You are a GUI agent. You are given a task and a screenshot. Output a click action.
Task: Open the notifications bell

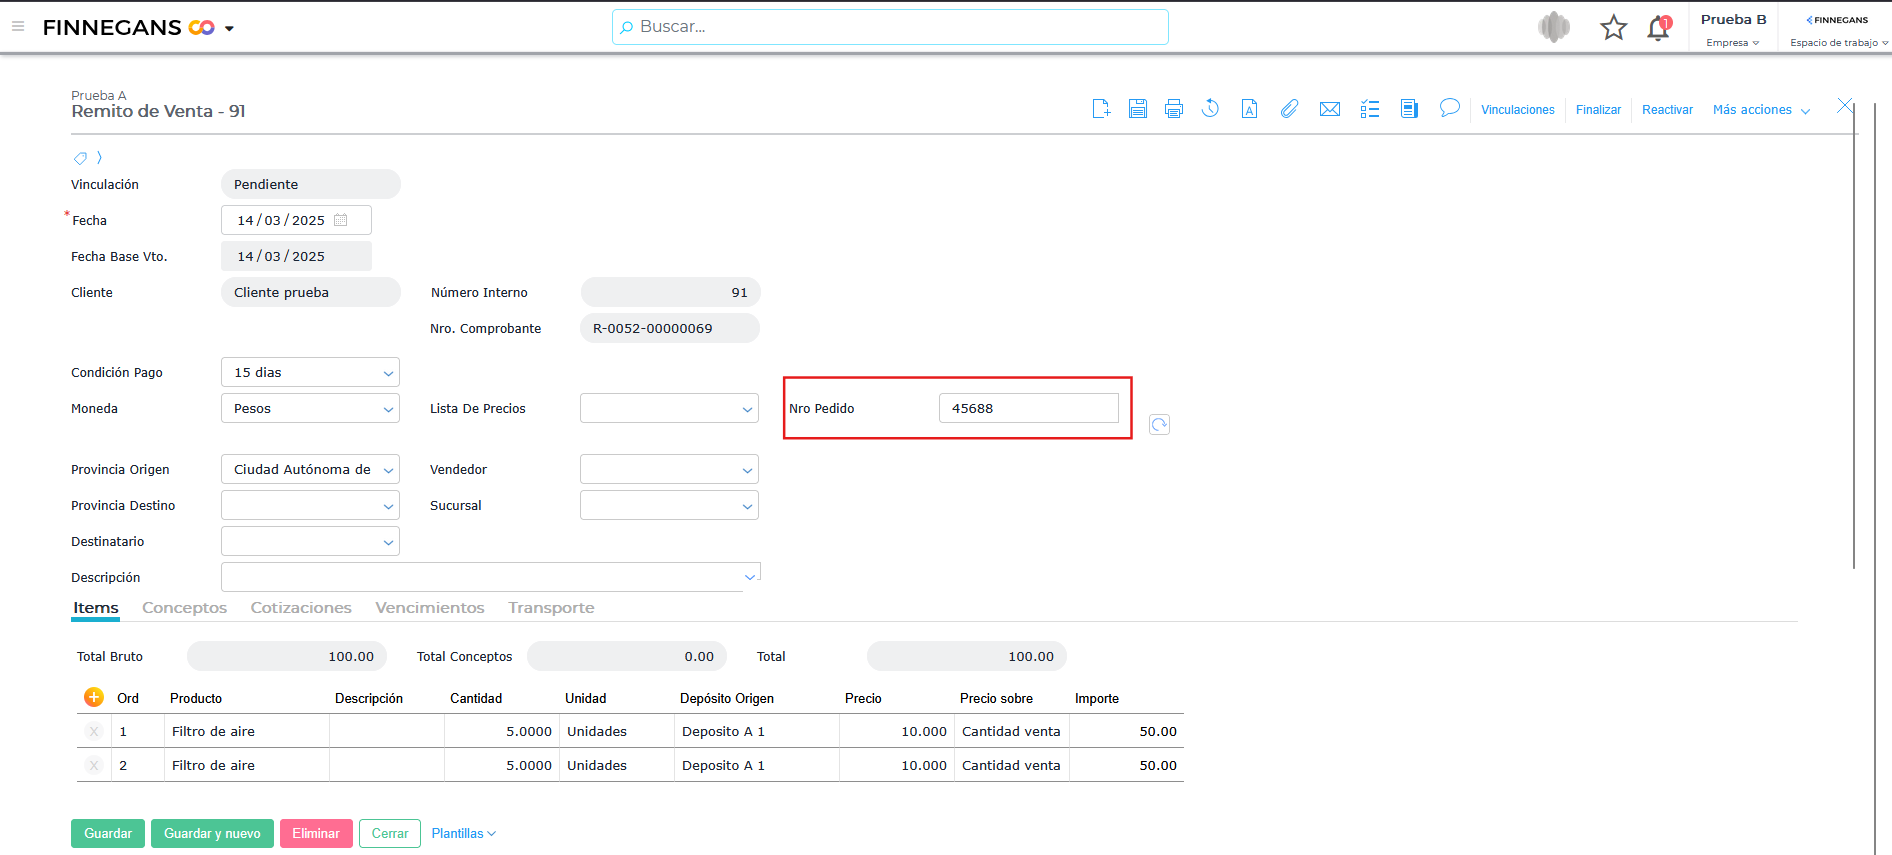click(x=1658, y=28)
